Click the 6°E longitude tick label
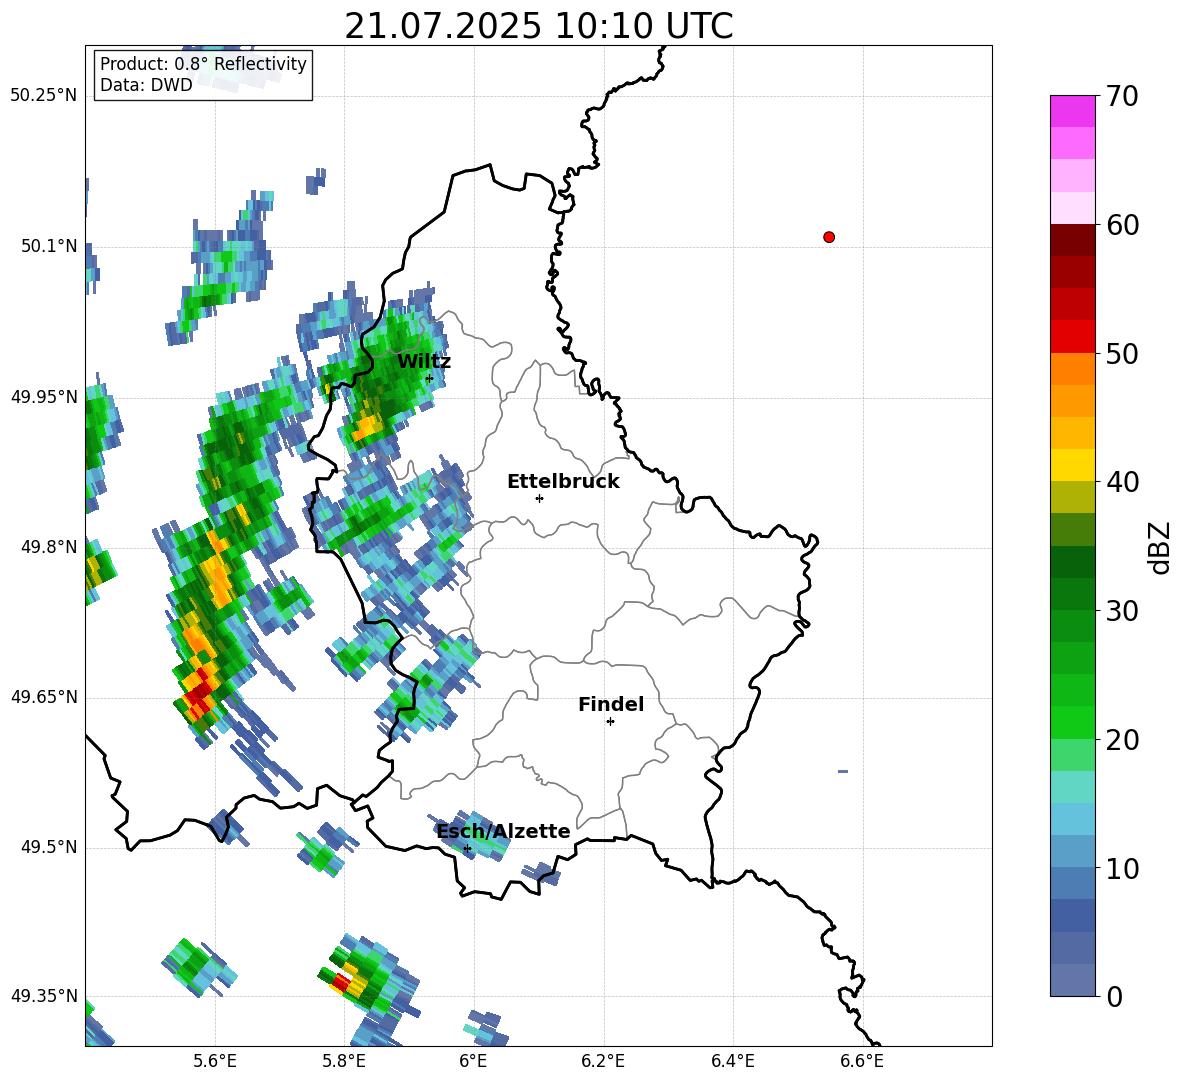 coord(473,1061)
